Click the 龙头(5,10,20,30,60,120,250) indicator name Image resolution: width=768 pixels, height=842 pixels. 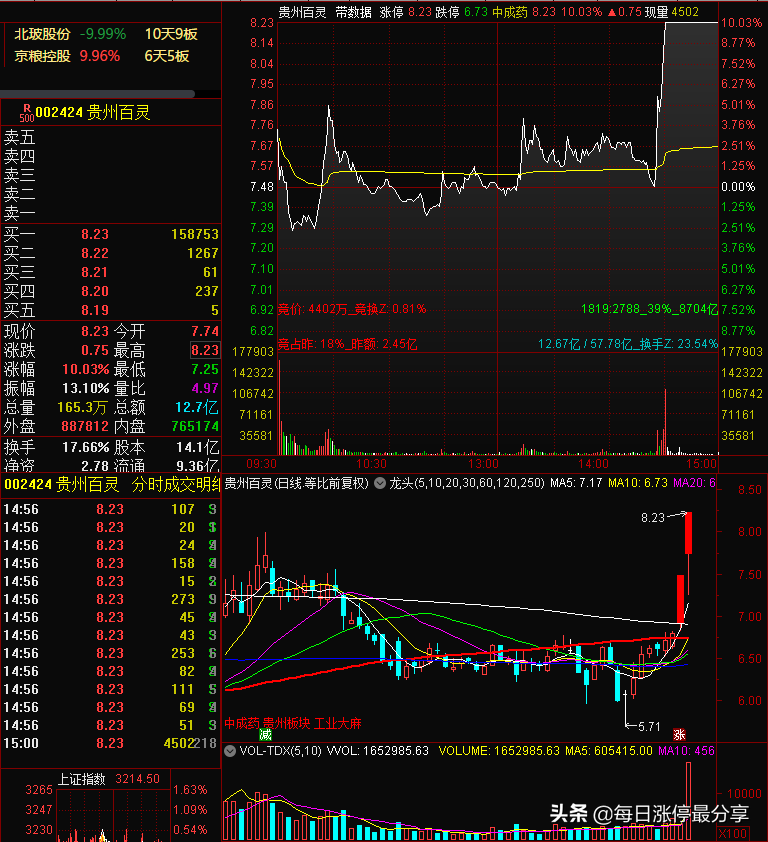point(467,483)
